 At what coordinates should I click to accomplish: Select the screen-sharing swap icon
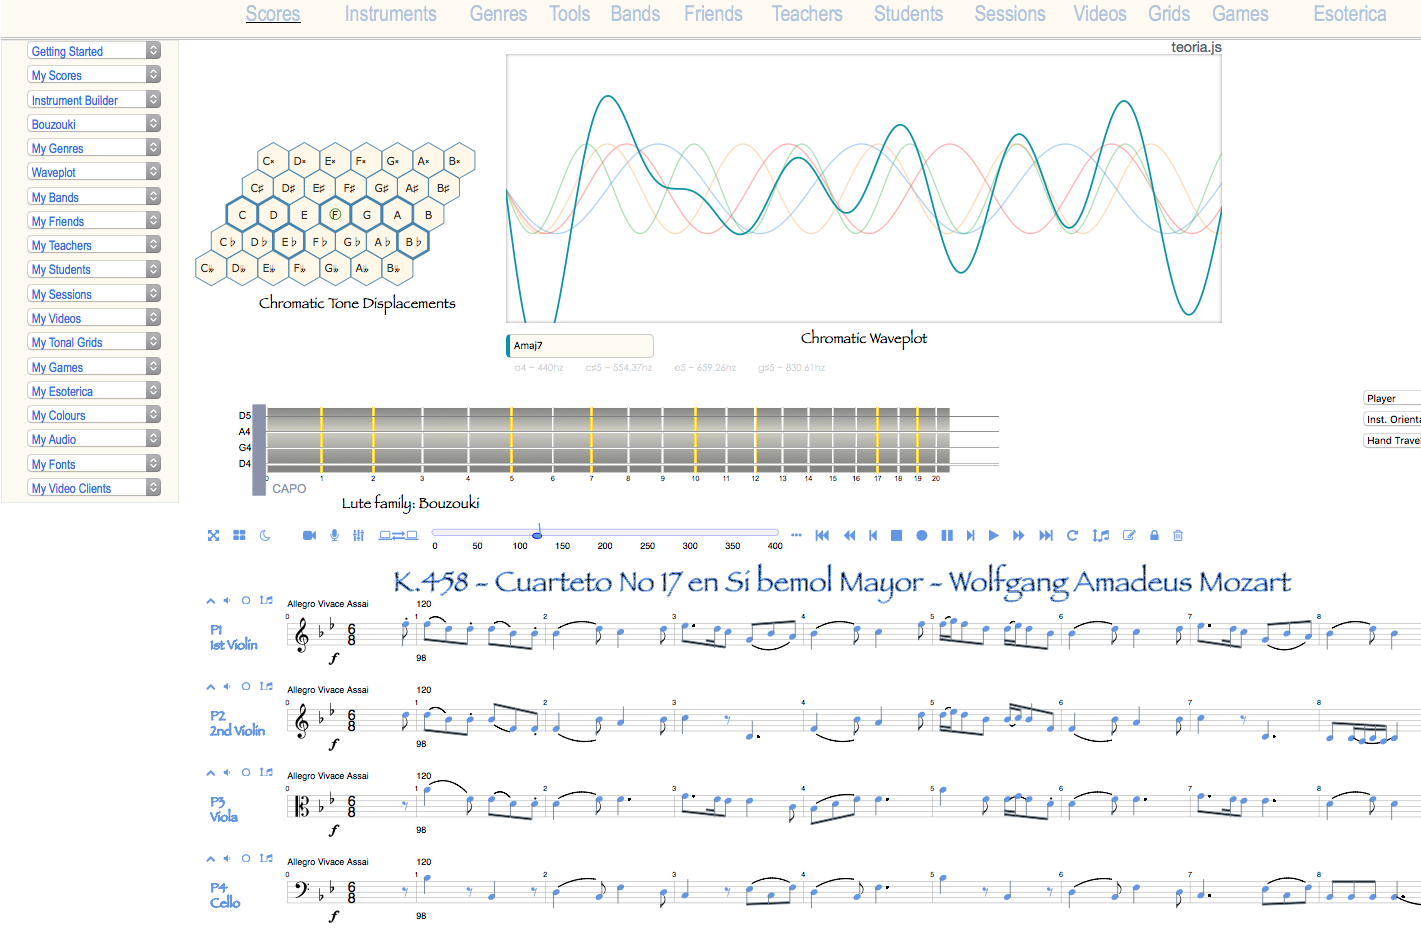[x=396, y=535]
